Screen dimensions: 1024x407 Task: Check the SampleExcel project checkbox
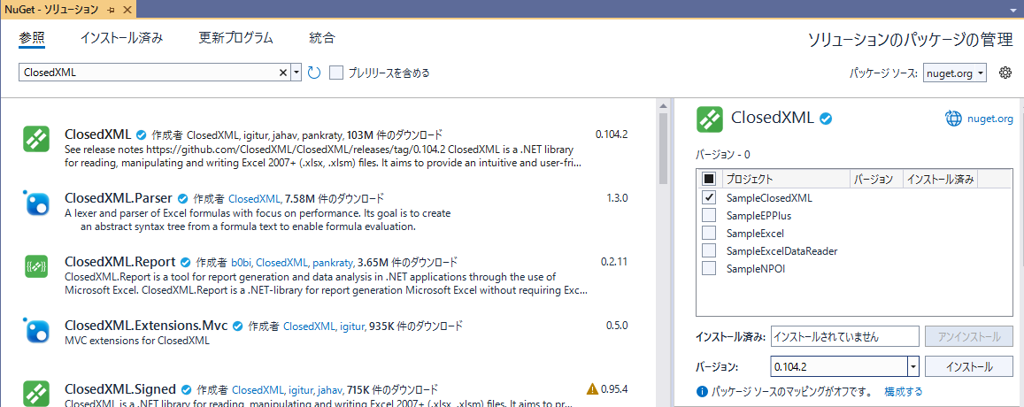pos(709,233)
